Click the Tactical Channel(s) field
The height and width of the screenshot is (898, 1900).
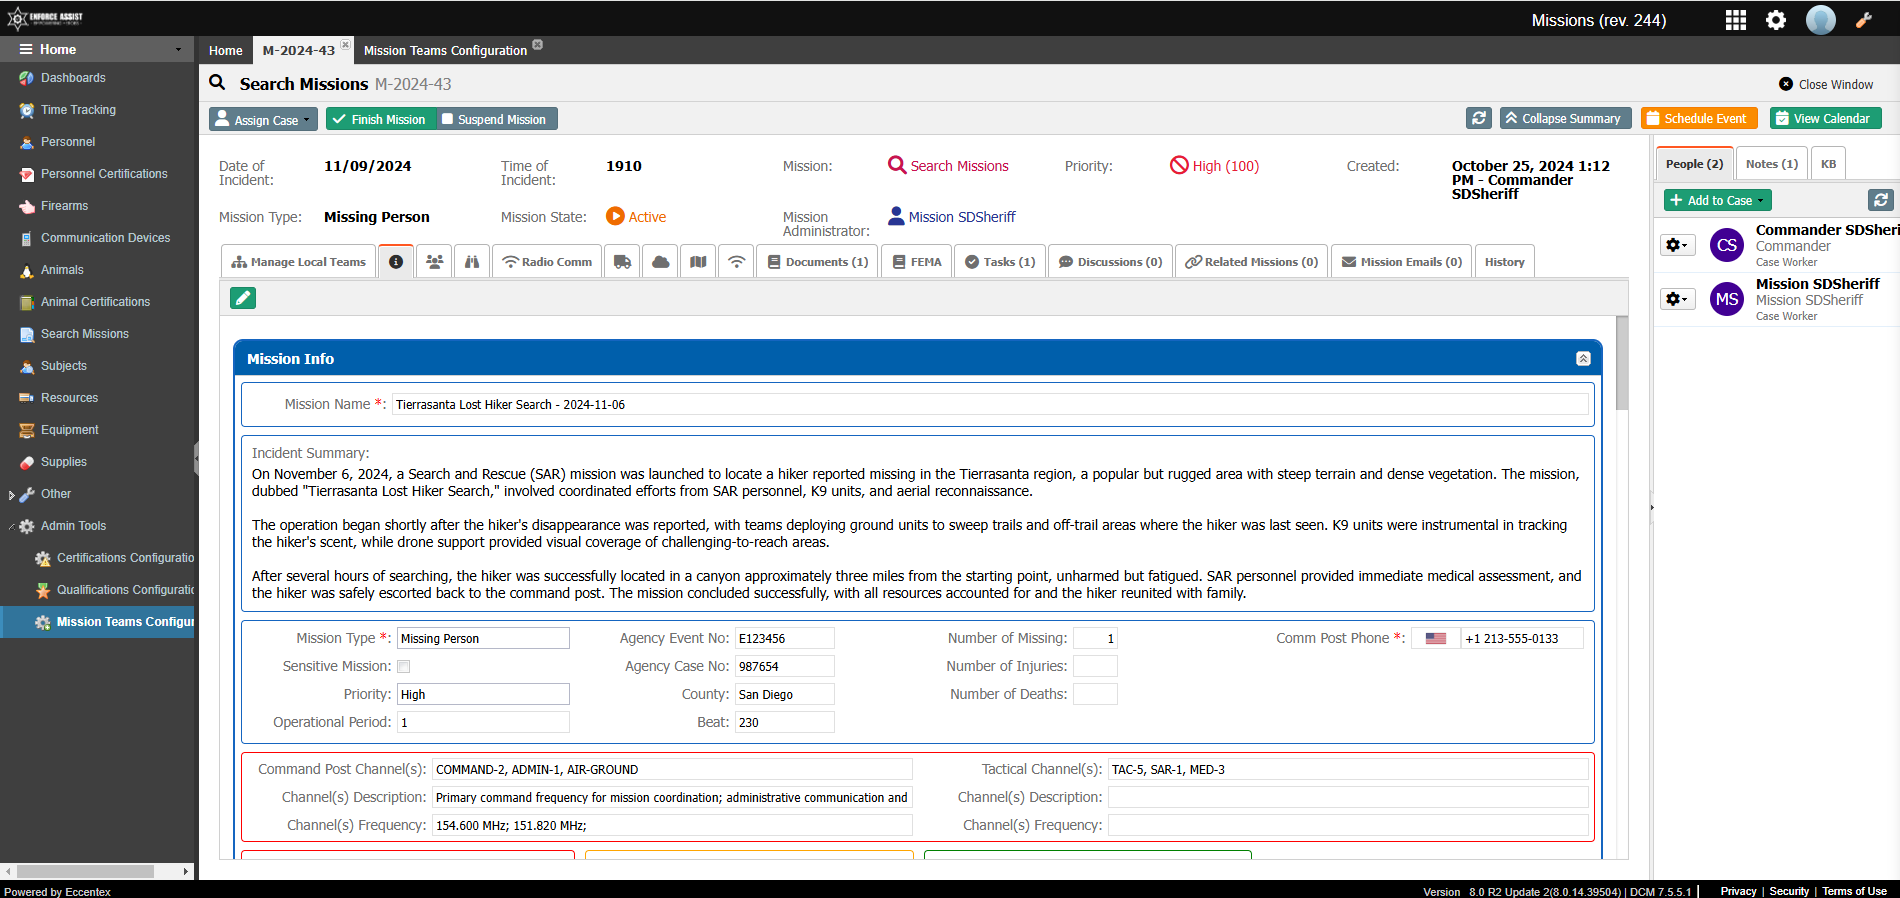pyautogui.click(x=1348, y=769)
